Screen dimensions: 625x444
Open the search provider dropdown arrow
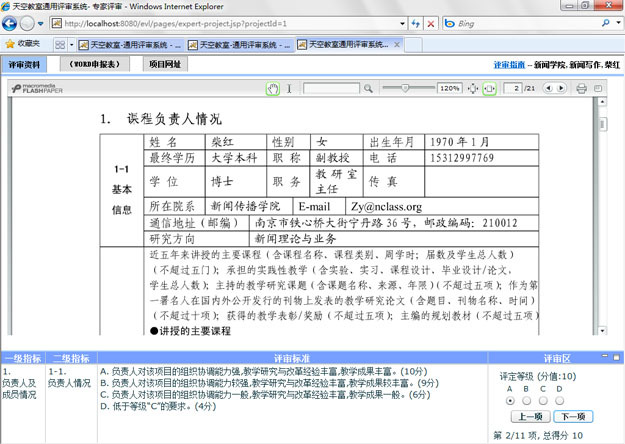pyautogui.click(x=618, y=23)
